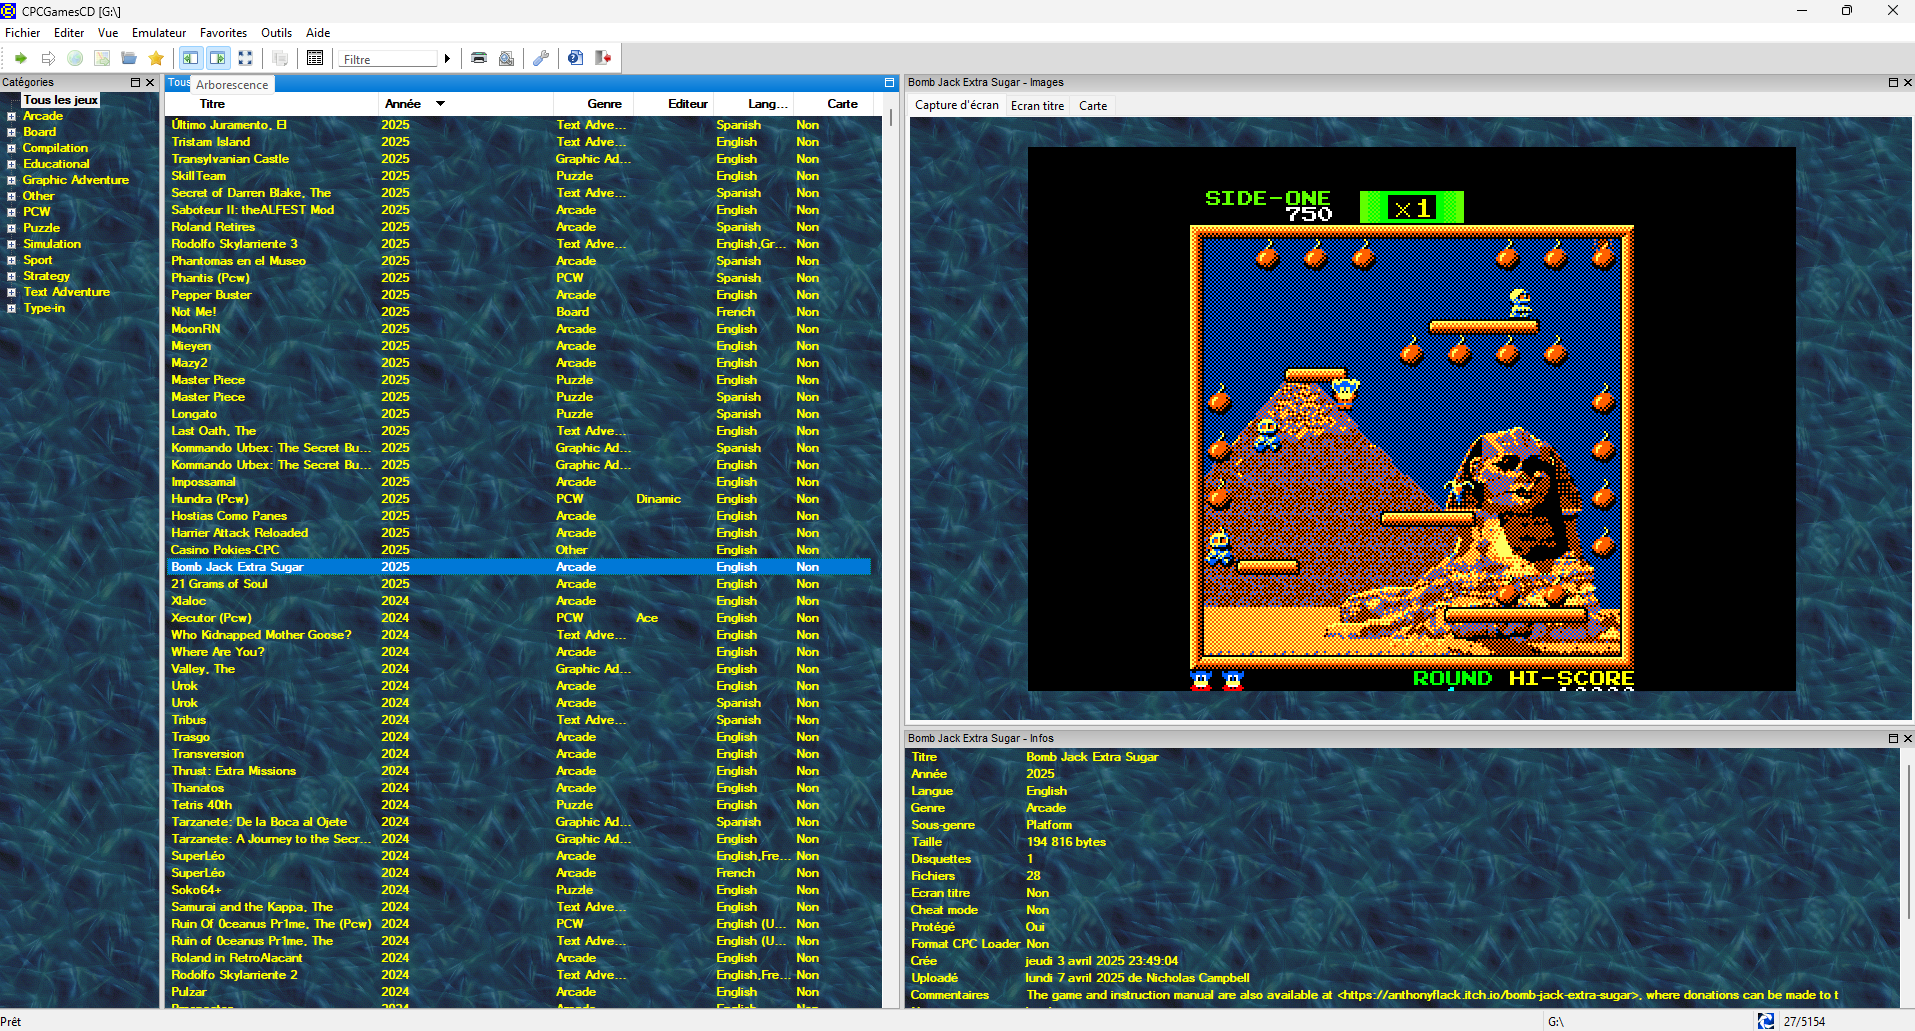Click the open folder toolbar icon
Image resolution: width=1915 pixels, height=1031 pixels.
129,58
